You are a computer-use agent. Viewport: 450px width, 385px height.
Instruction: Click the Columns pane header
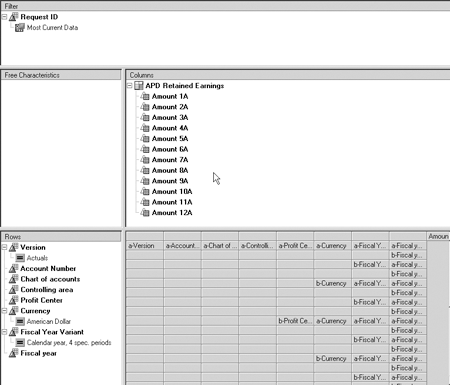click(x=288, y=75)
